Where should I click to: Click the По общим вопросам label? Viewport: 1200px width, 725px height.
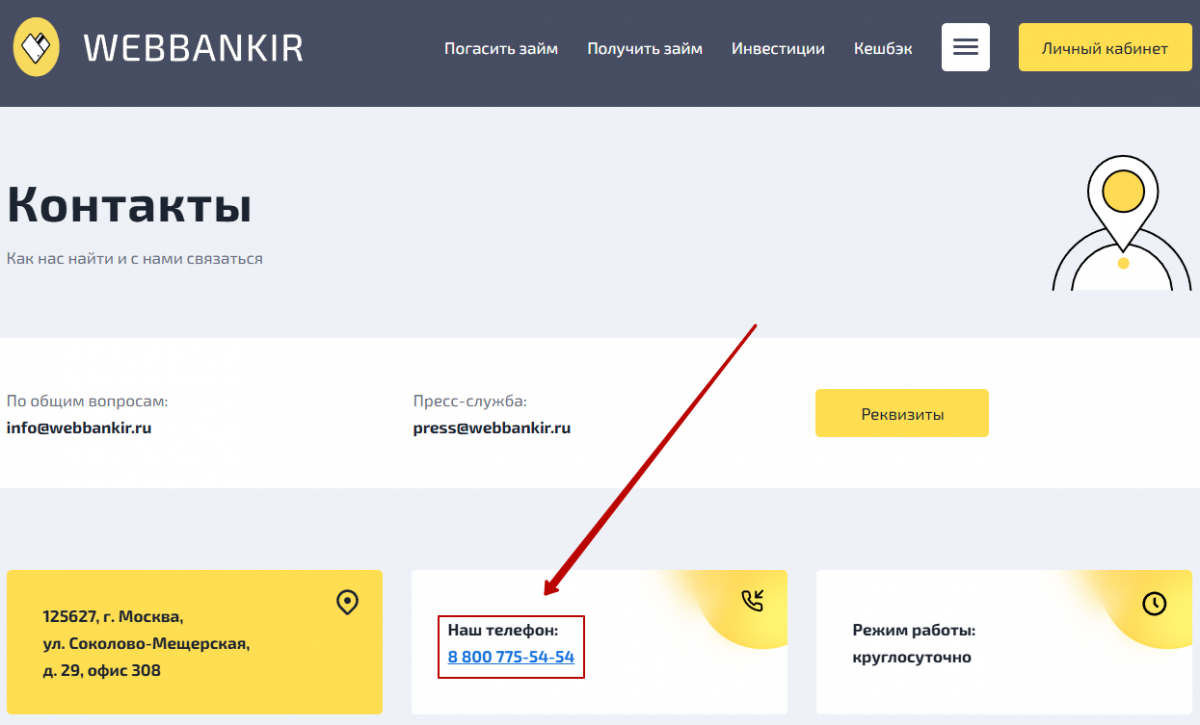87,401
